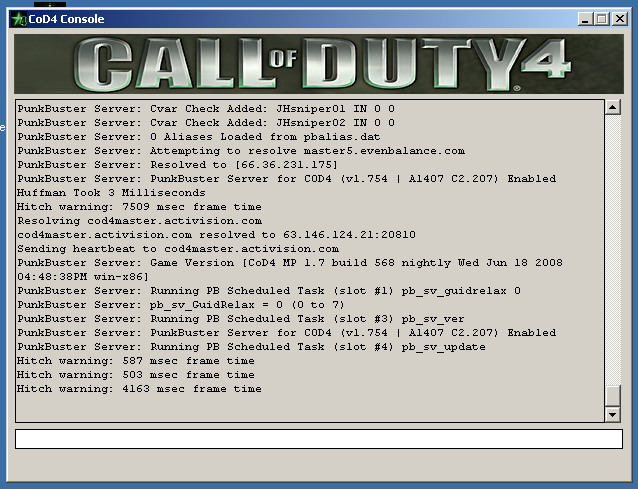Viewport: 638px width, 489px height.
Task: Click the '(slot #4) pb_sv_update' line
Action: pos(251,347)
